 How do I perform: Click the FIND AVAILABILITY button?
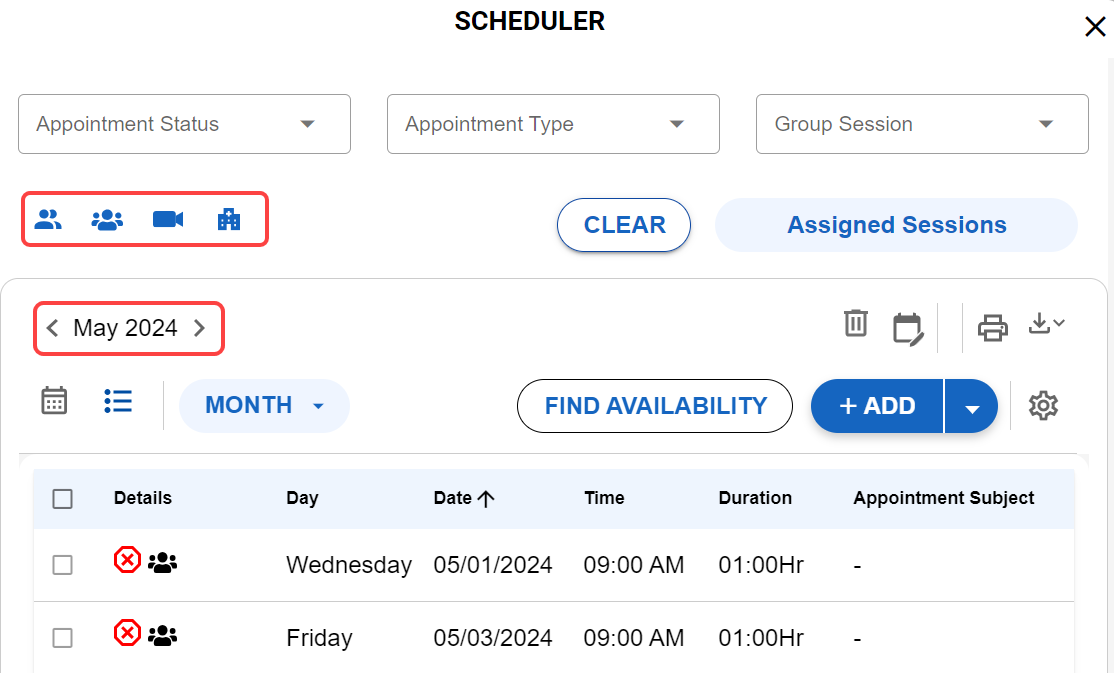[x=655, y=406]
